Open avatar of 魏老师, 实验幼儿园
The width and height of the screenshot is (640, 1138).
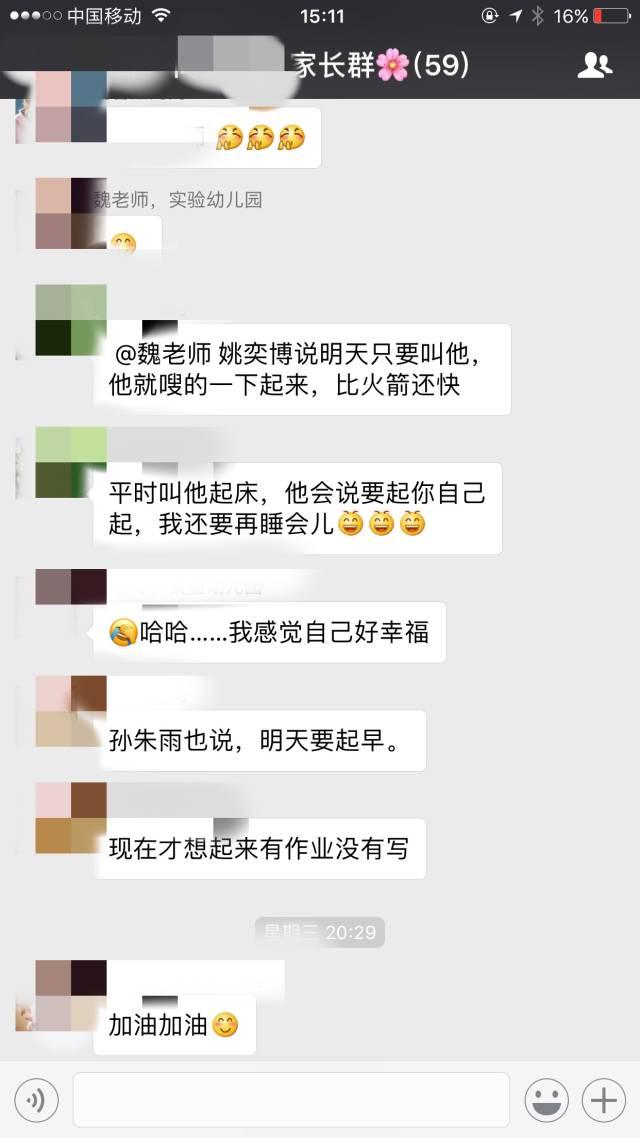(x=71, y=213)
